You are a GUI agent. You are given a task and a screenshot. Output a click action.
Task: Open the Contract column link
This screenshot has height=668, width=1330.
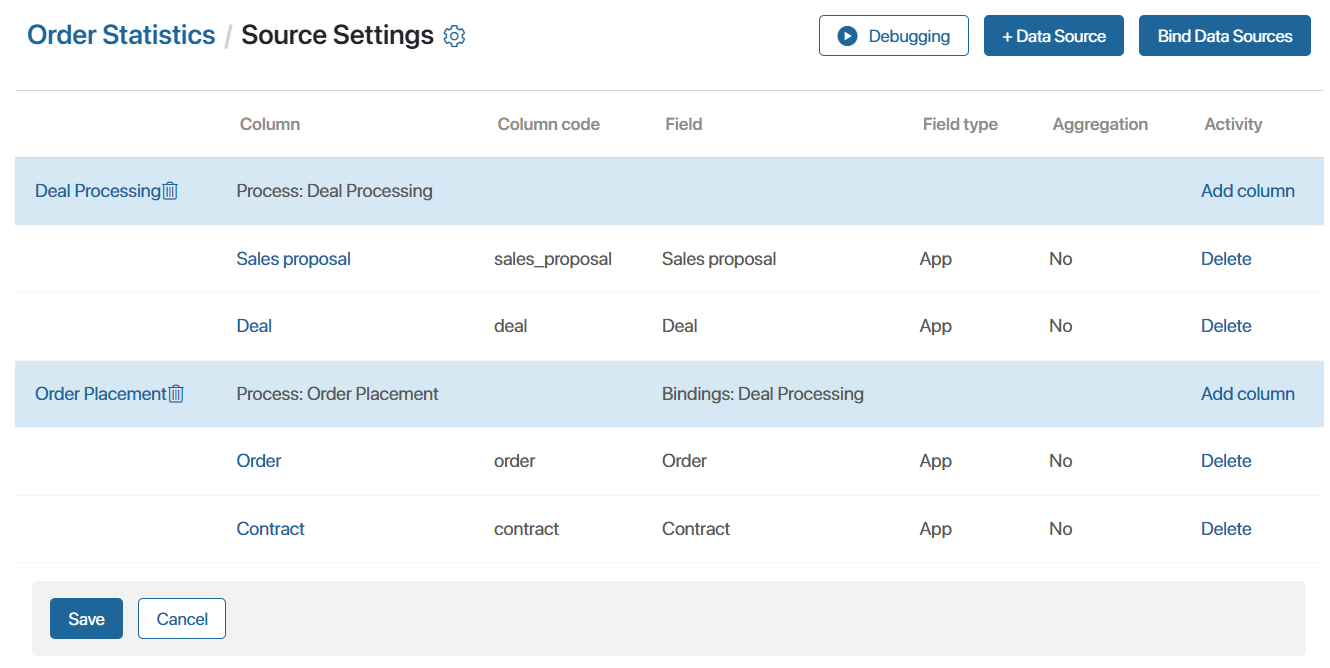pos(270,529)
